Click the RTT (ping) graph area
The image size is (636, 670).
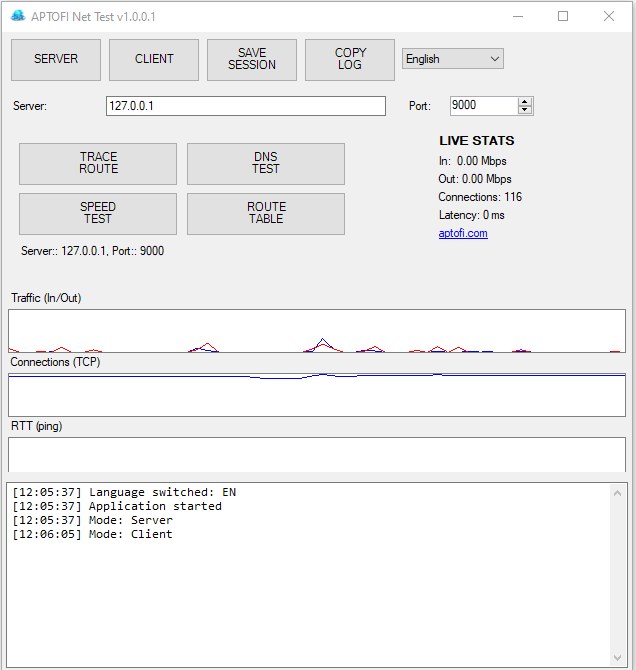(317, 454)
